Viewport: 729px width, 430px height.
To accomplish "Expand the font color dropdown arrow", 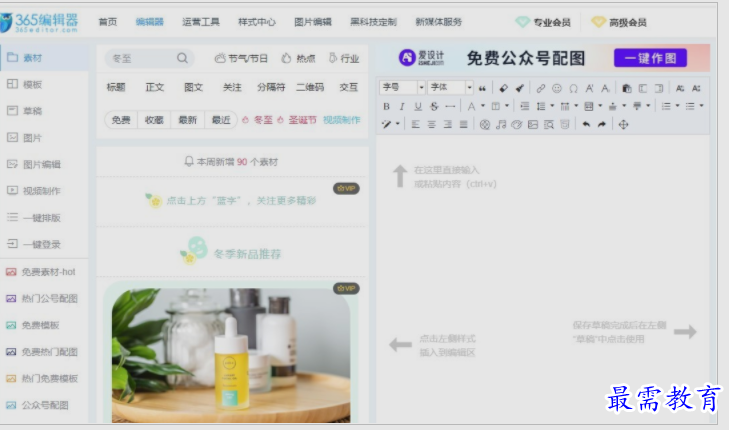I will point(483,106).
